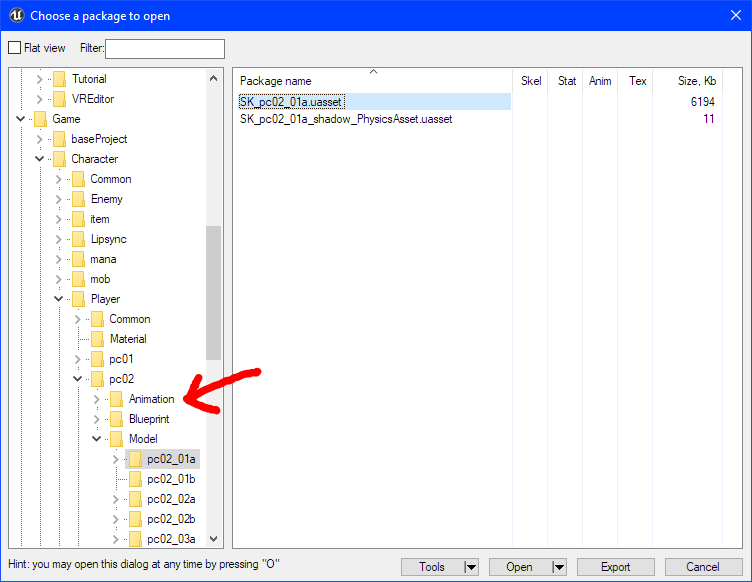Click the Export button
This screenshot has height=582, width=752.
pyautogui.click(x=616, y=567)
